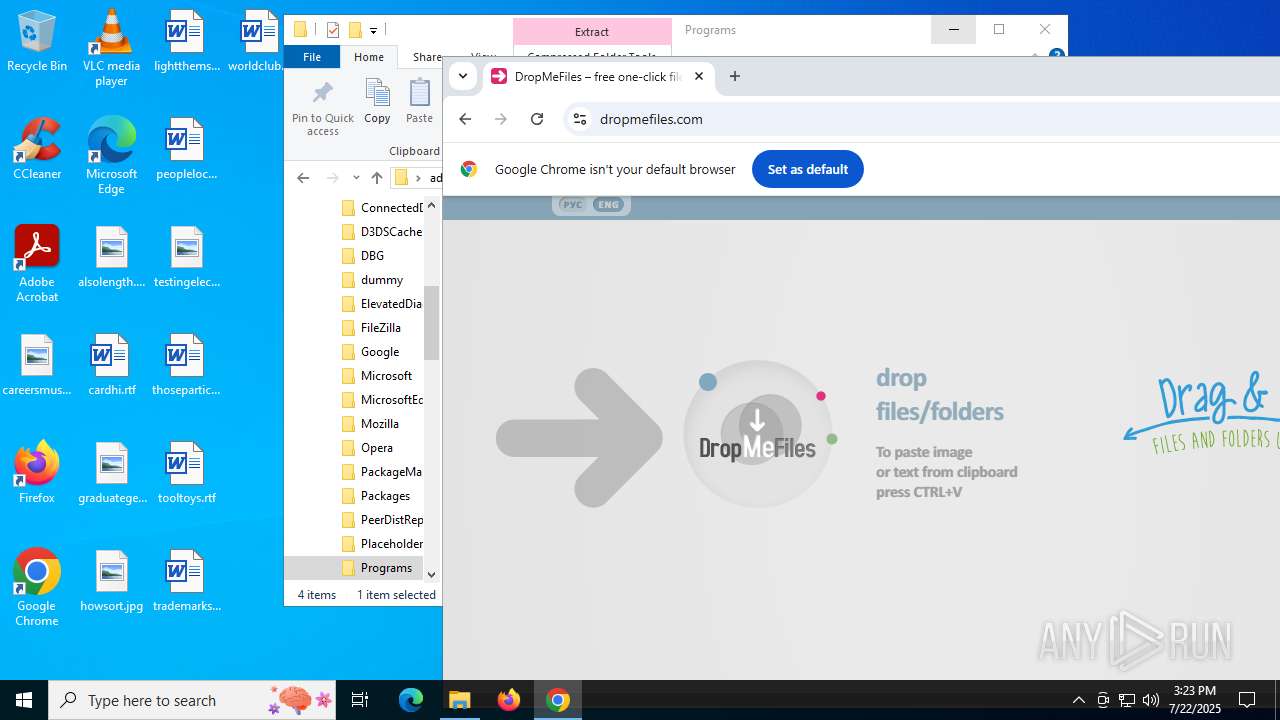Screen dimensions: 1280x720
Task: Click taskbar search box
Action: pyautogui.click(x=193, y=700)
